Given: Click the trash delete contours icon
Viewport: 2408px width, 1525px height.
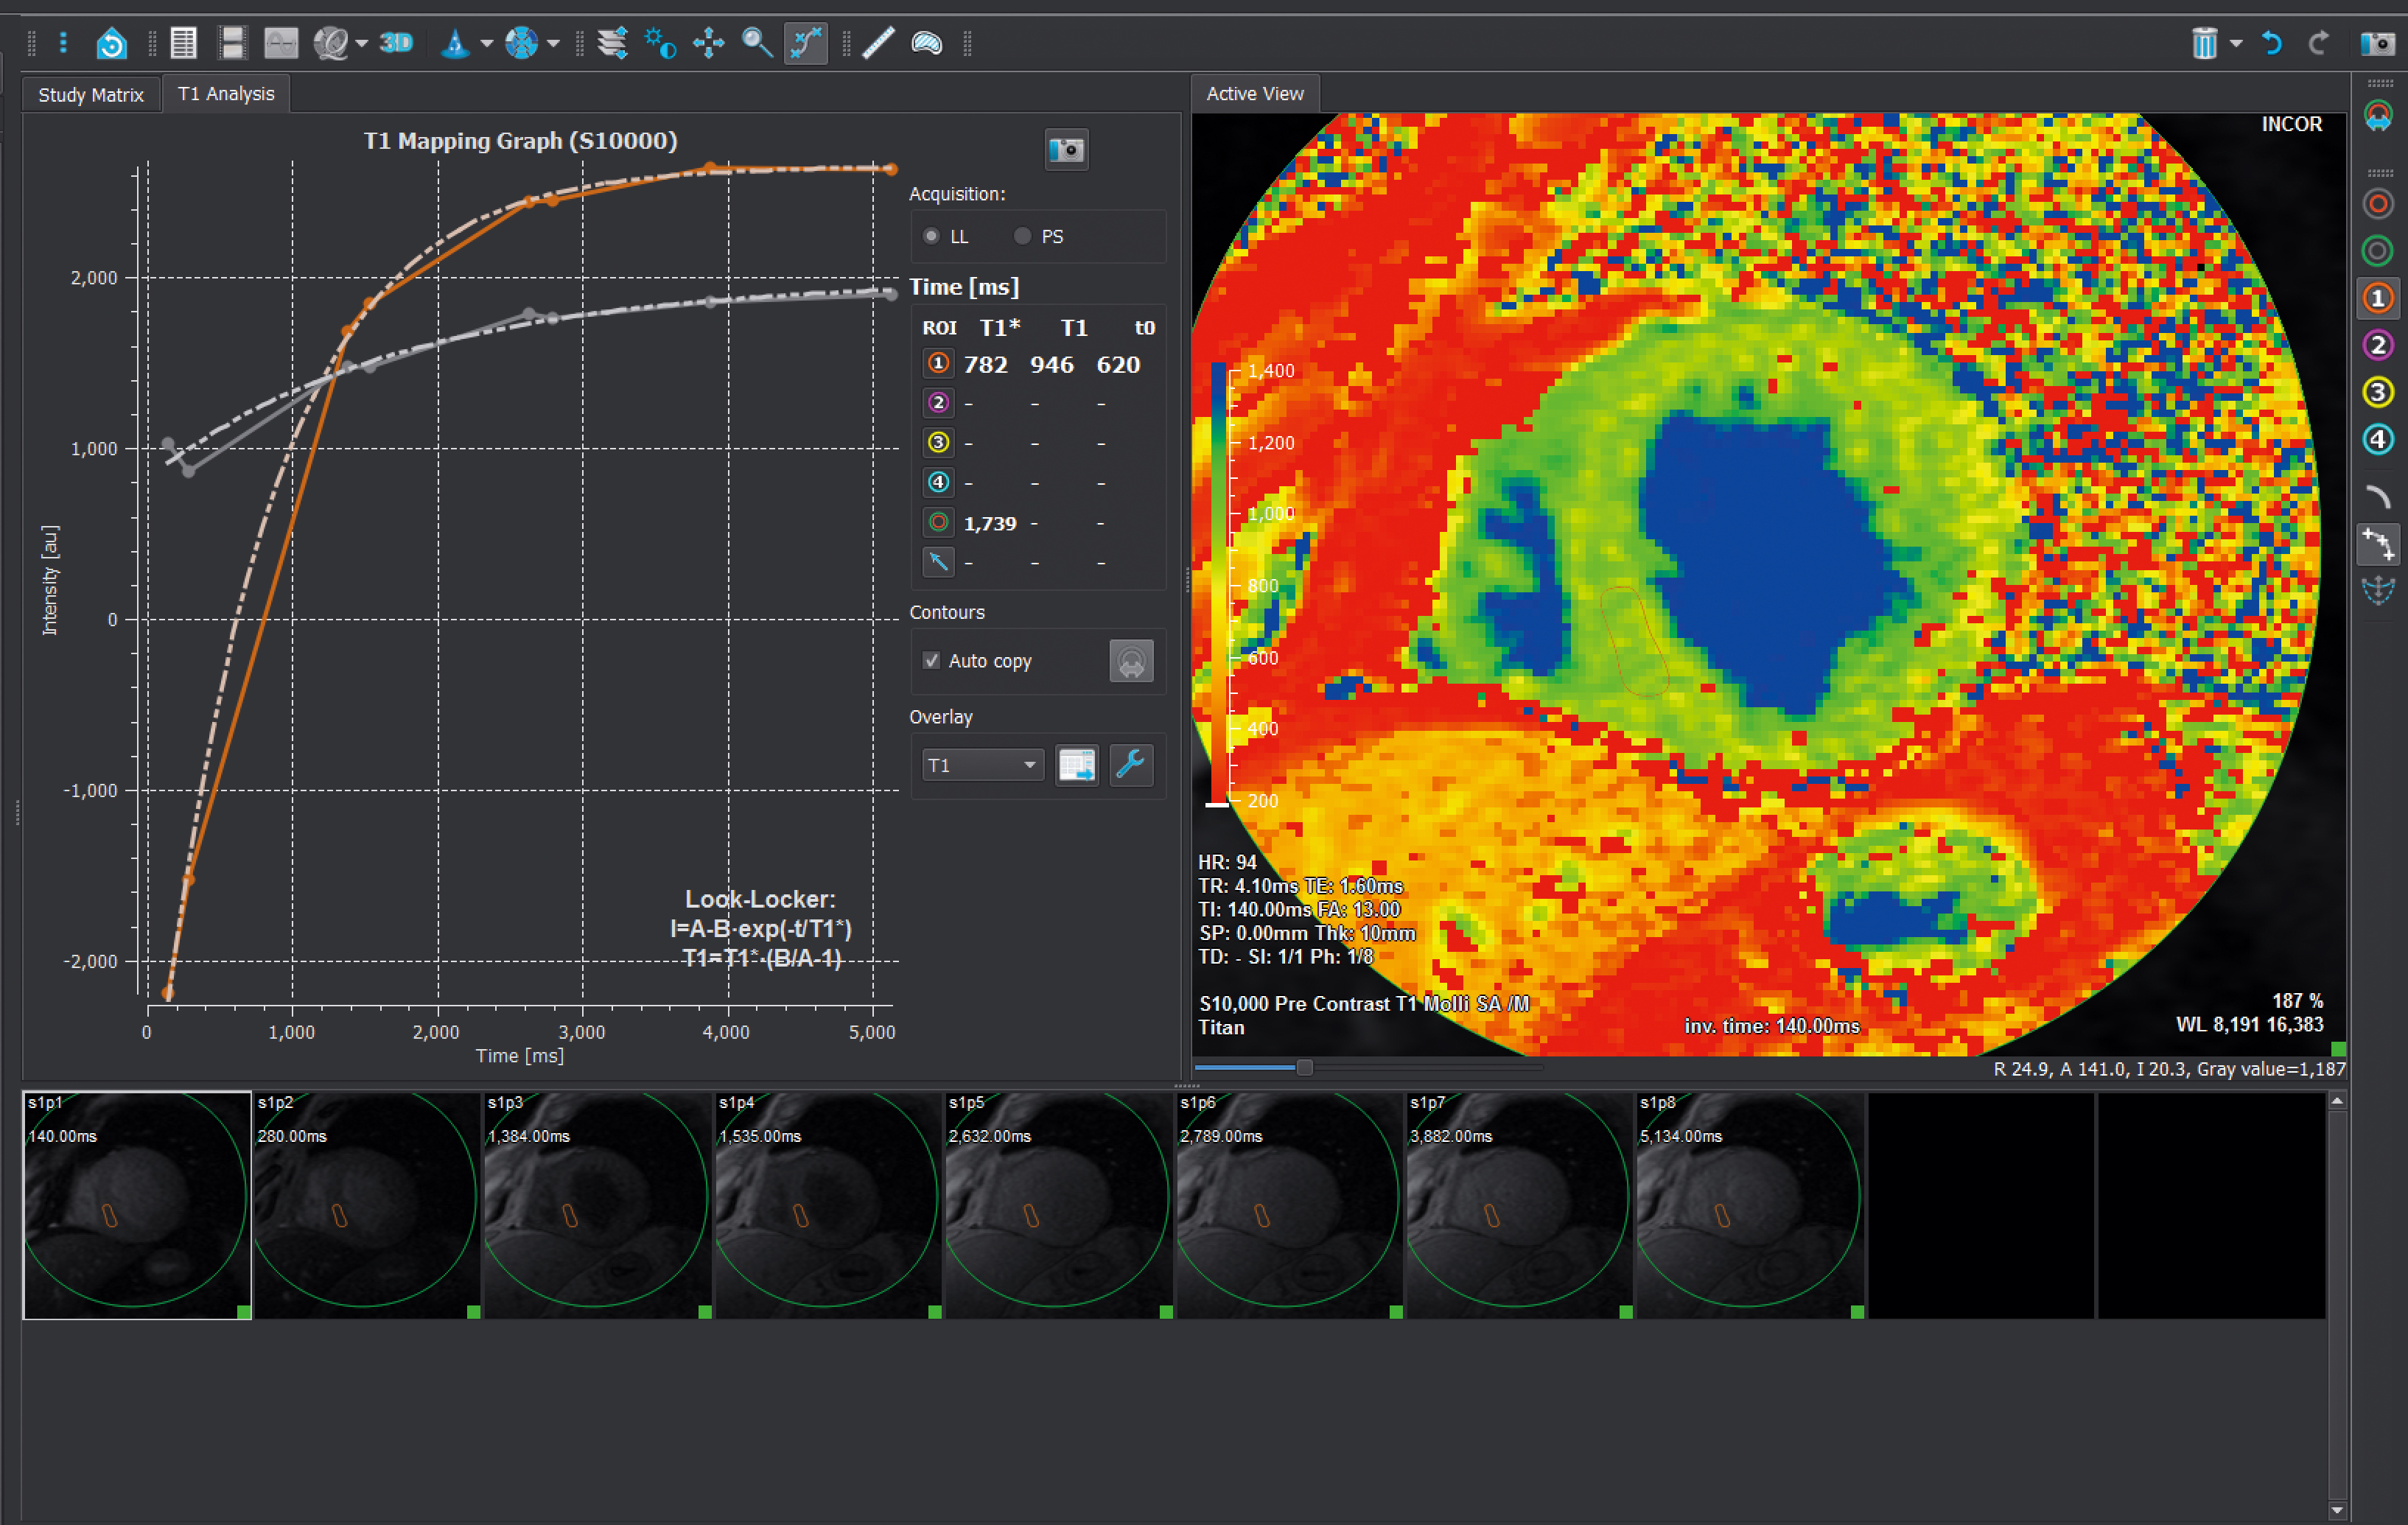Looking at the screenshot, I should (x=2204, y=43).
